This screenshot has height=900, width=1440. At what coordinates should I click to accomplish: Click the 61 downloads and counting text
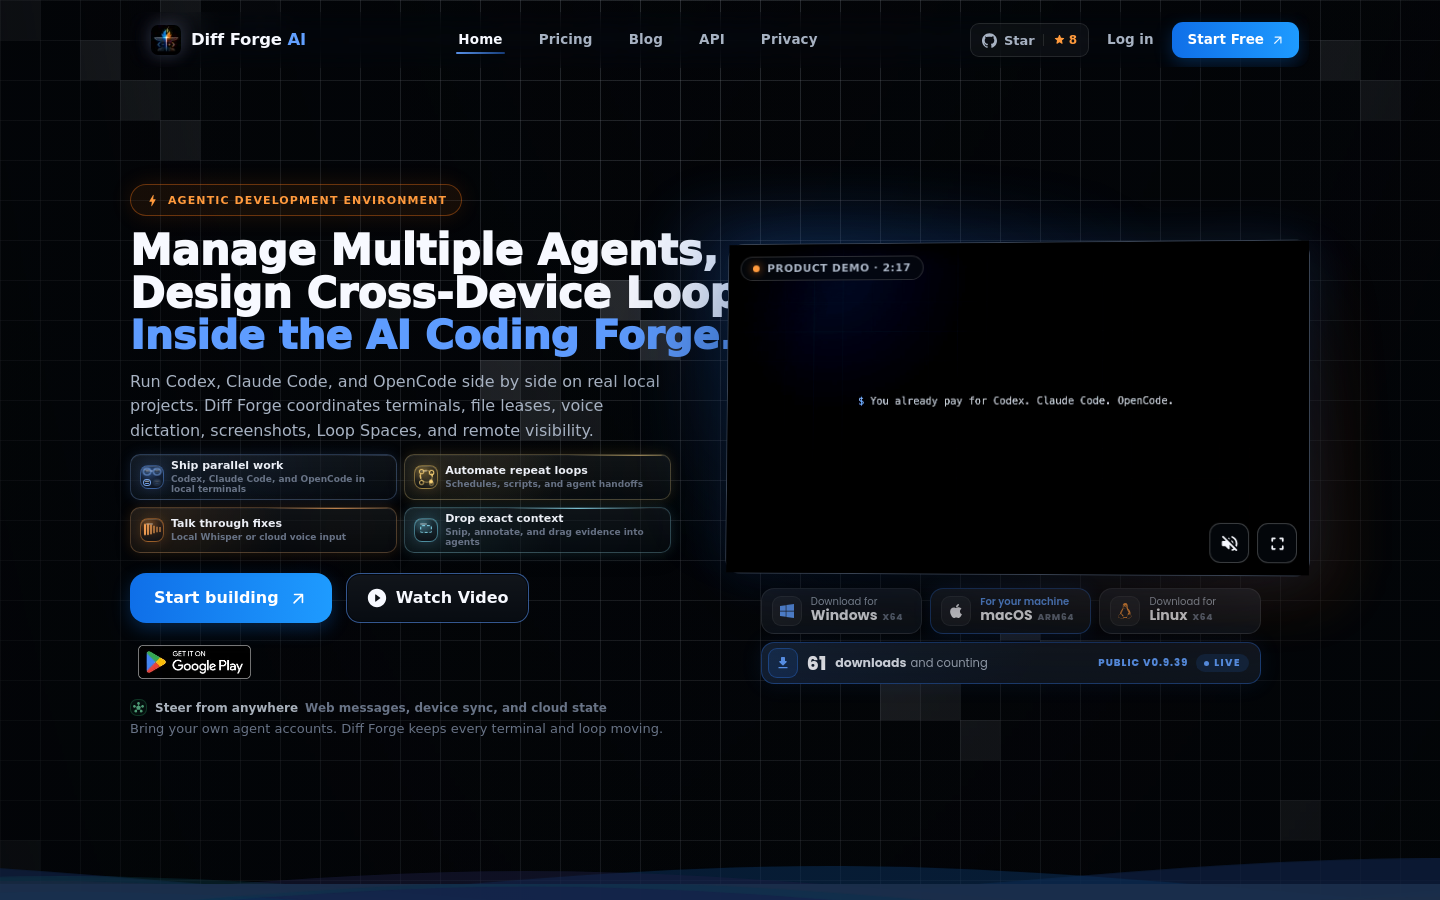point(897,663)
